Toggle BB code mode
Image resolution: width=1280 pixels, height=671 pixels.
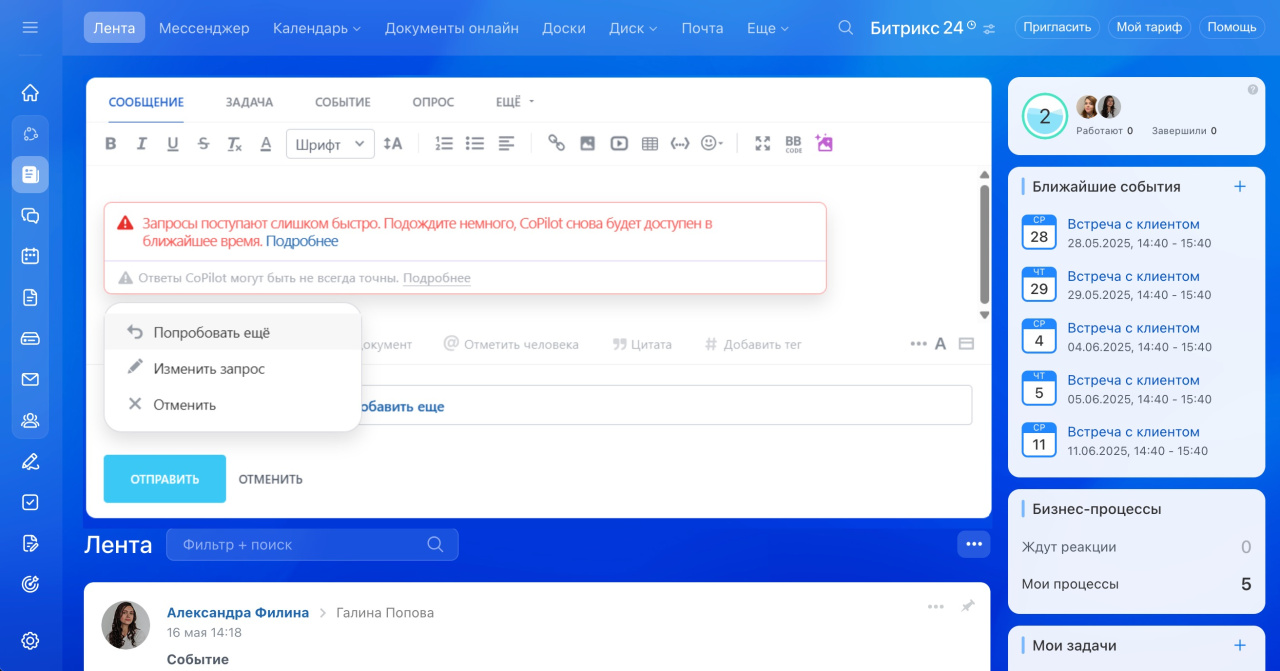pyautogui.click(x=793, y=144)
